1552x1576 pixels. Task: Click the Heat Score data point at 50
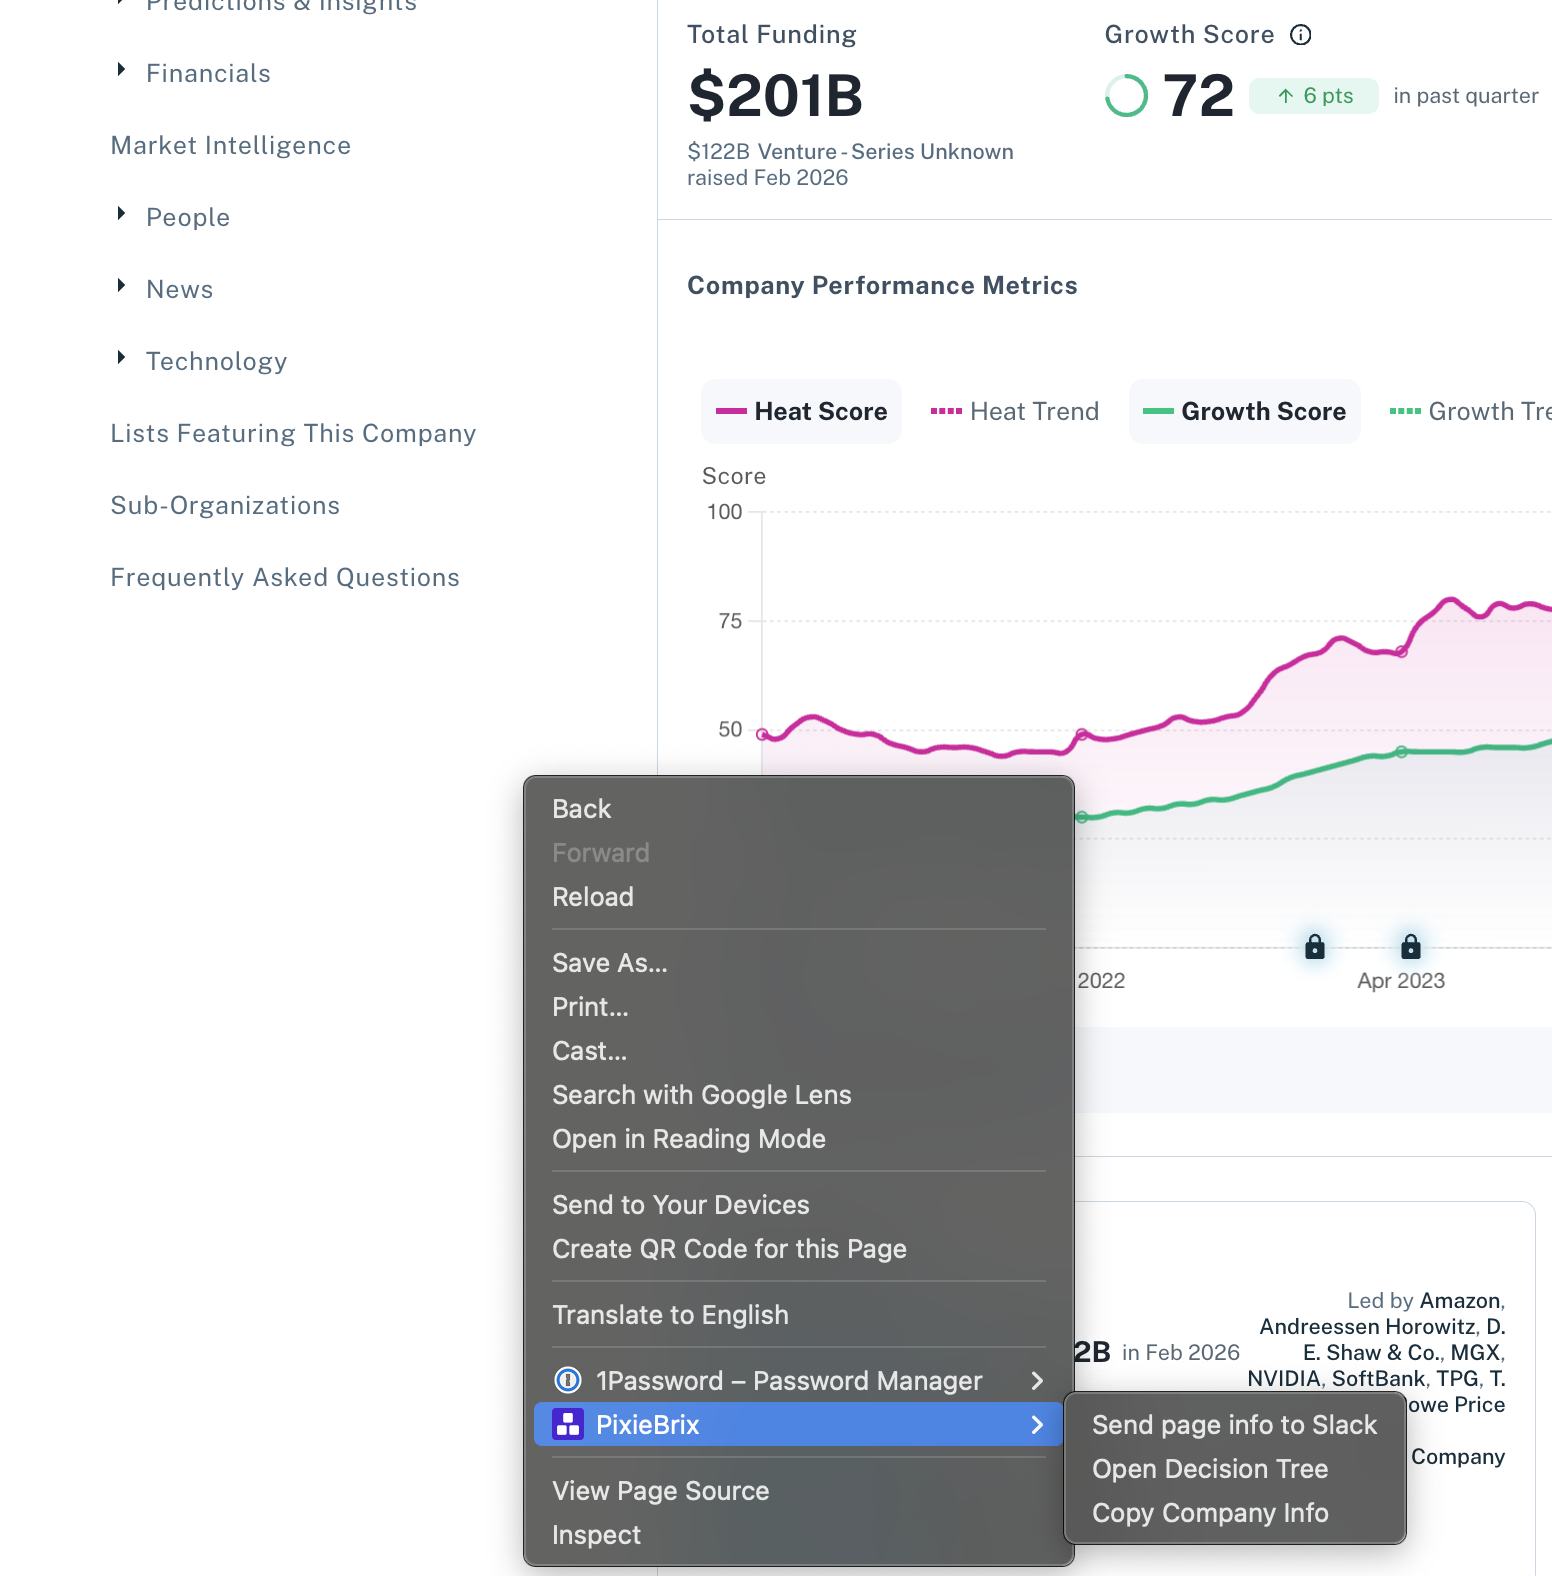(763, 734)
